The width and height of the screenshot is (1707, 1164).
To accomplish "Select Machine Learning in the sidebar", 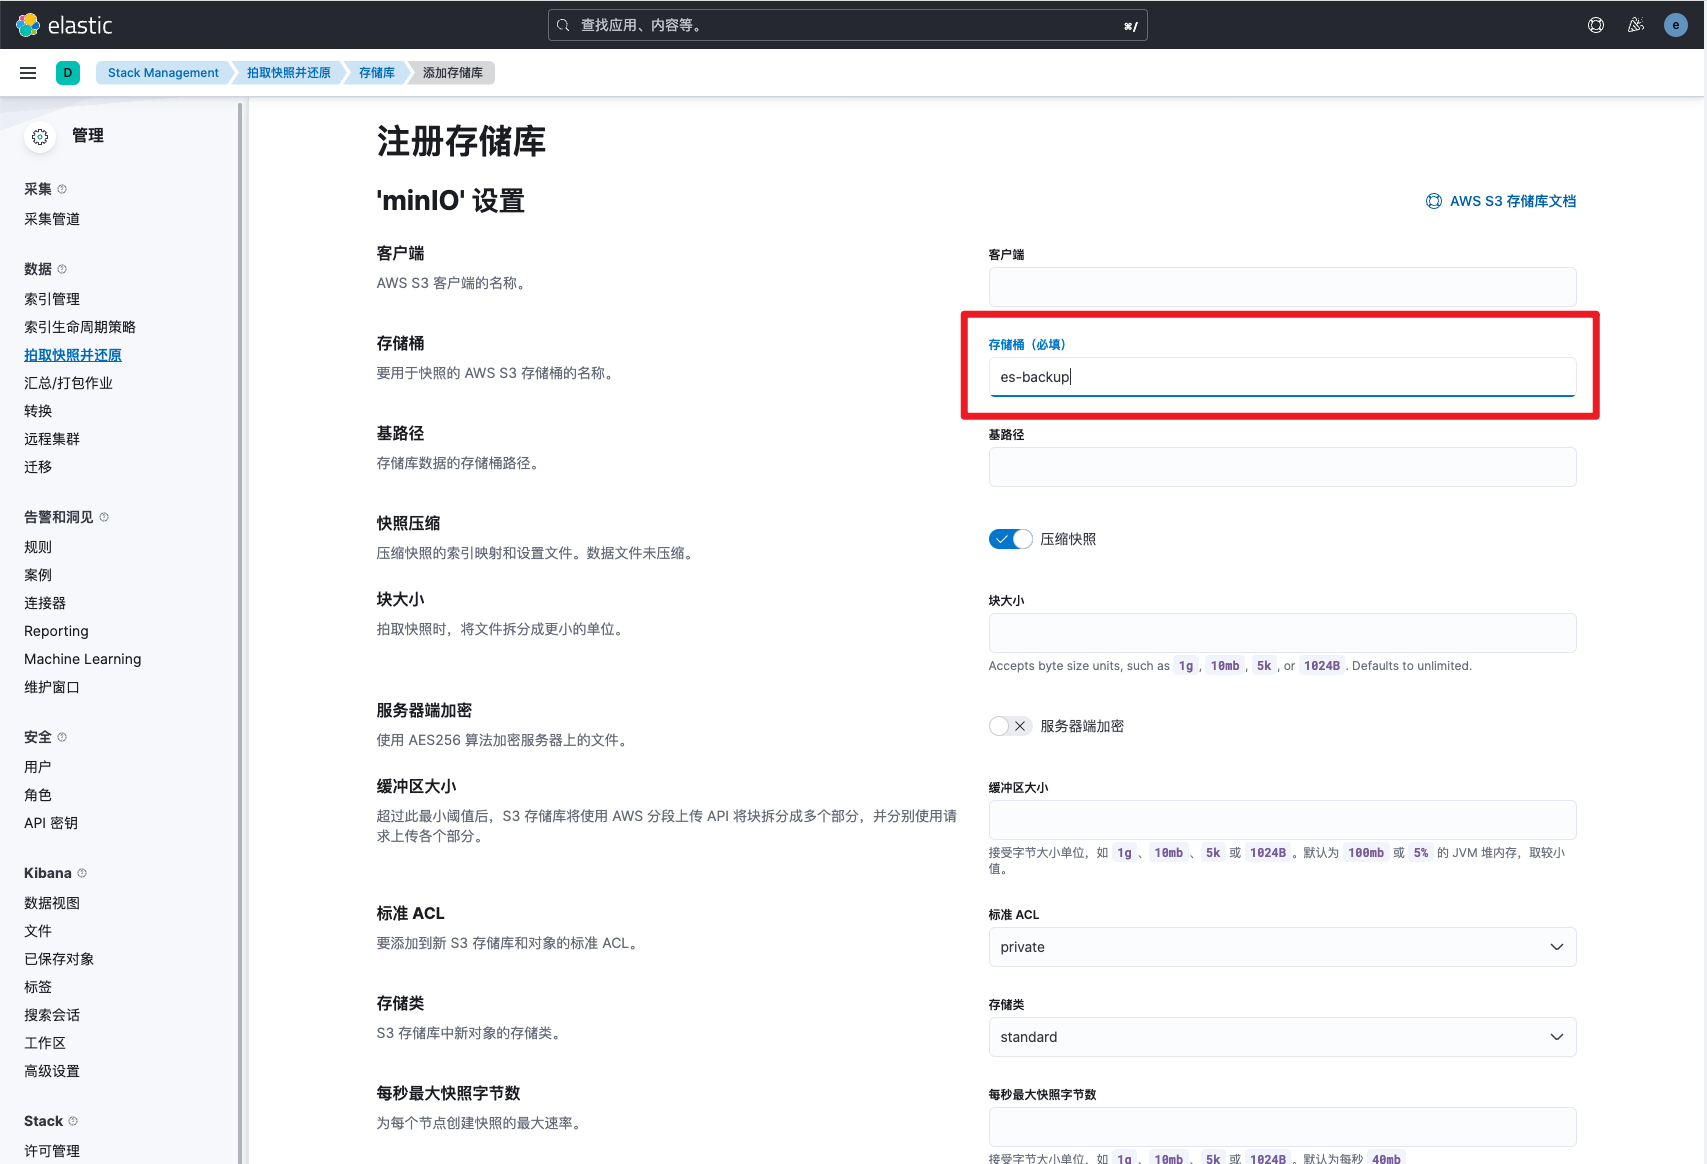I will 83,659.
